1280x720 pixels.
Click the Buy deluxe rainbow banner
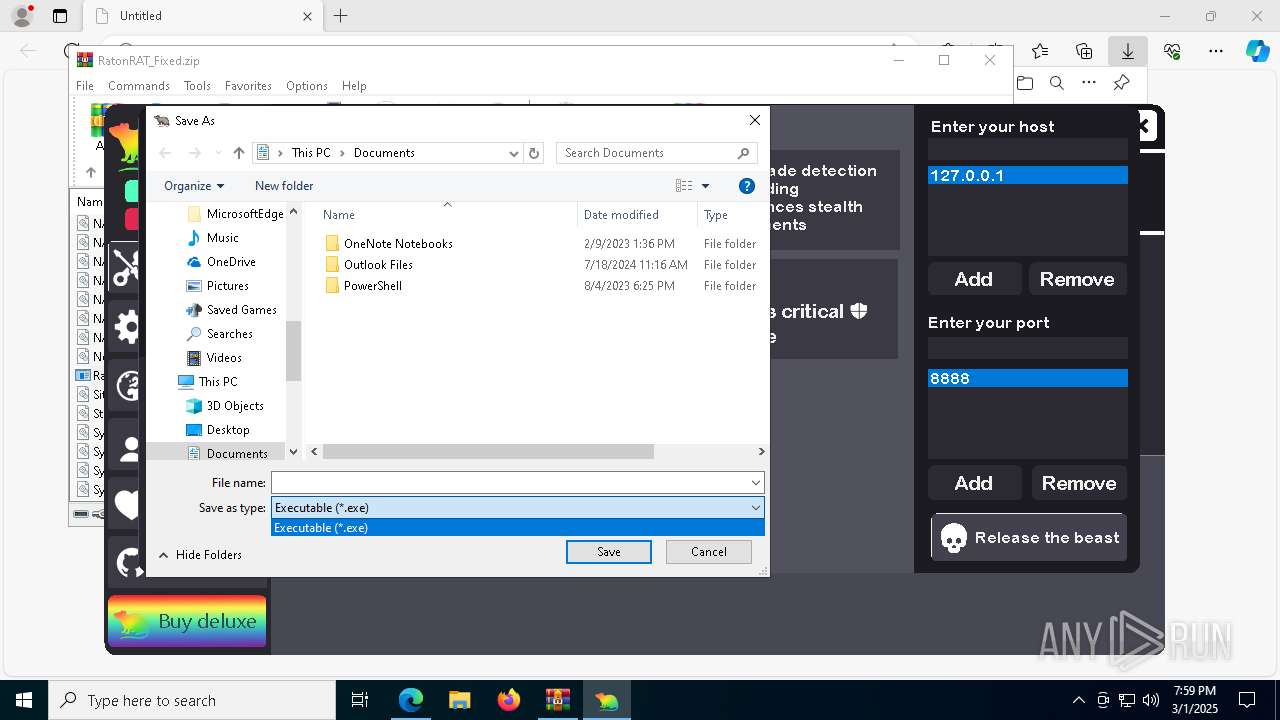pos(187,621)
